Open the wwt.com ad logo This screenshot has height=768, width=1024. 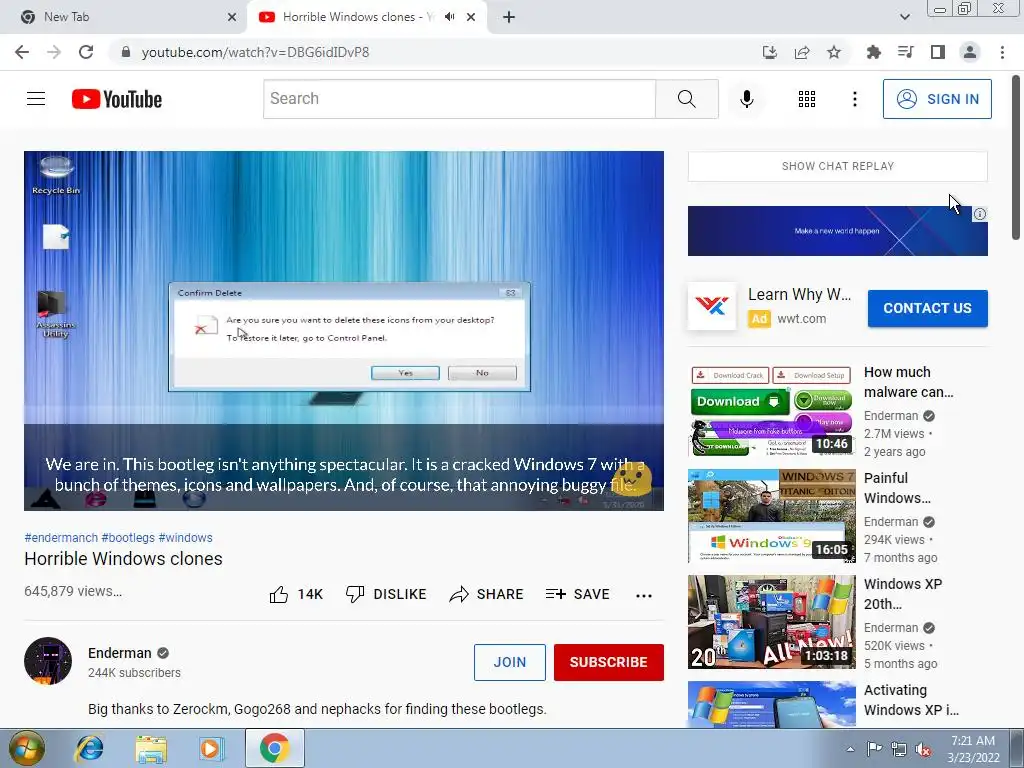click(712, 306)
